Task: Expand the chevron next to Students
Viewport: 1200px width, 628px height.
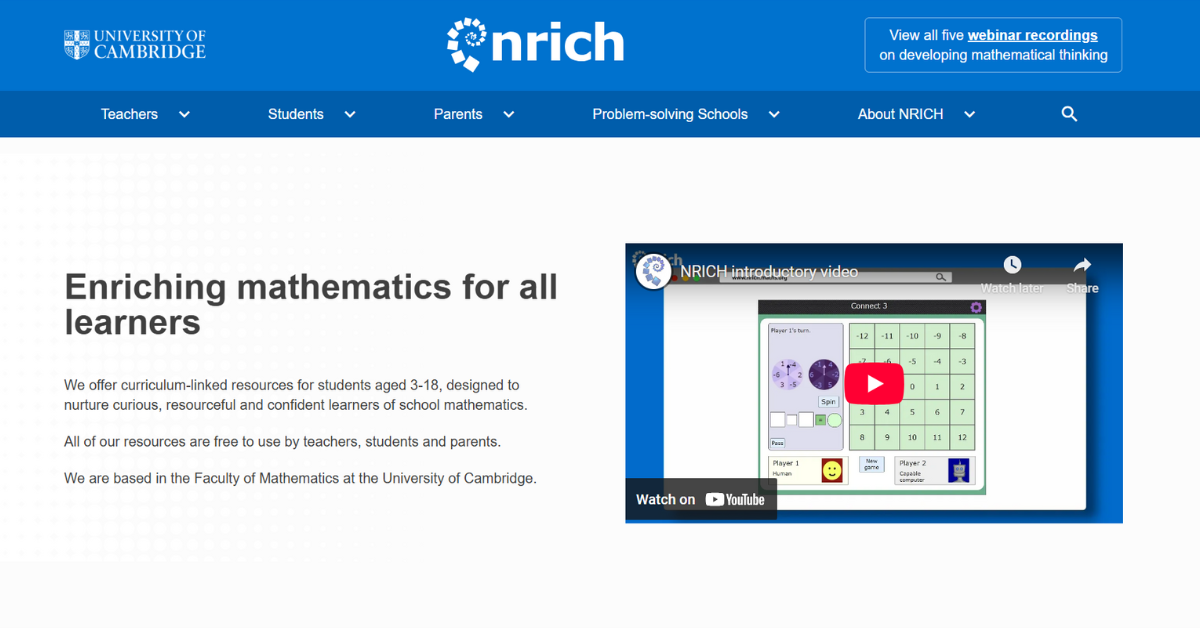Action: pos(350,114)
